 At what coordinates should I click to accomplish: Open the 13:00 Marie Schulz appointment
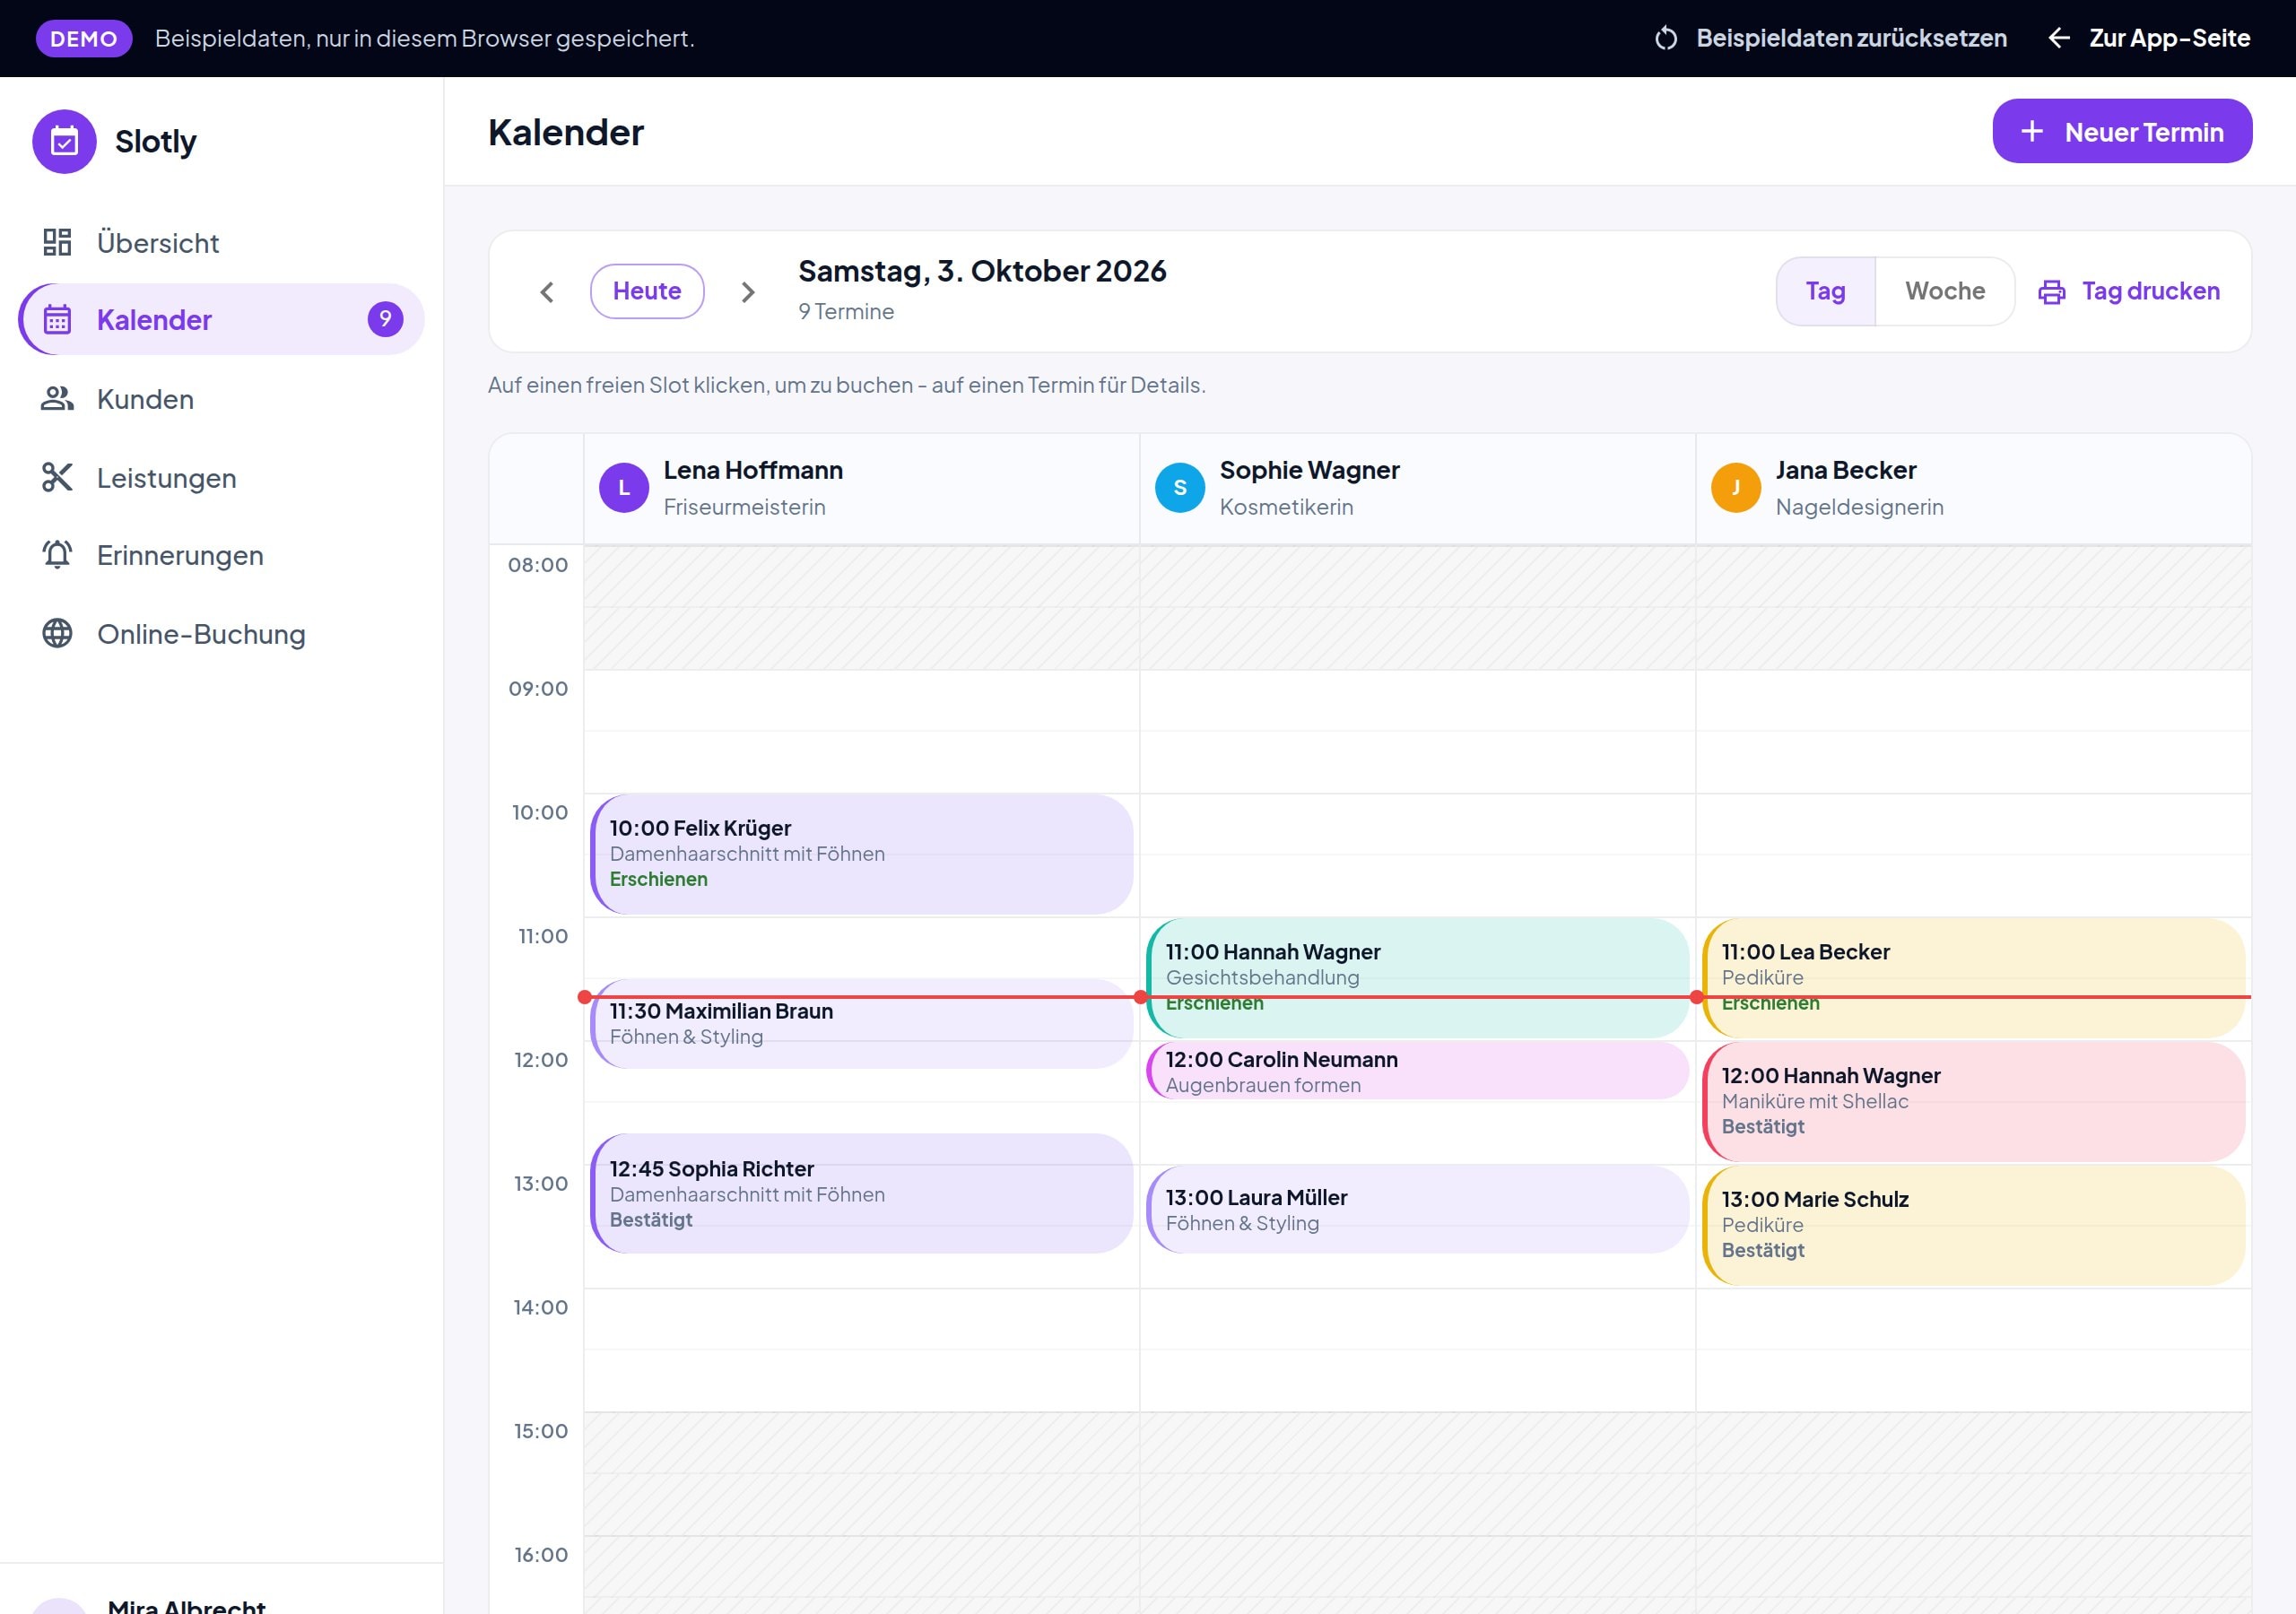[1973, 1225]
